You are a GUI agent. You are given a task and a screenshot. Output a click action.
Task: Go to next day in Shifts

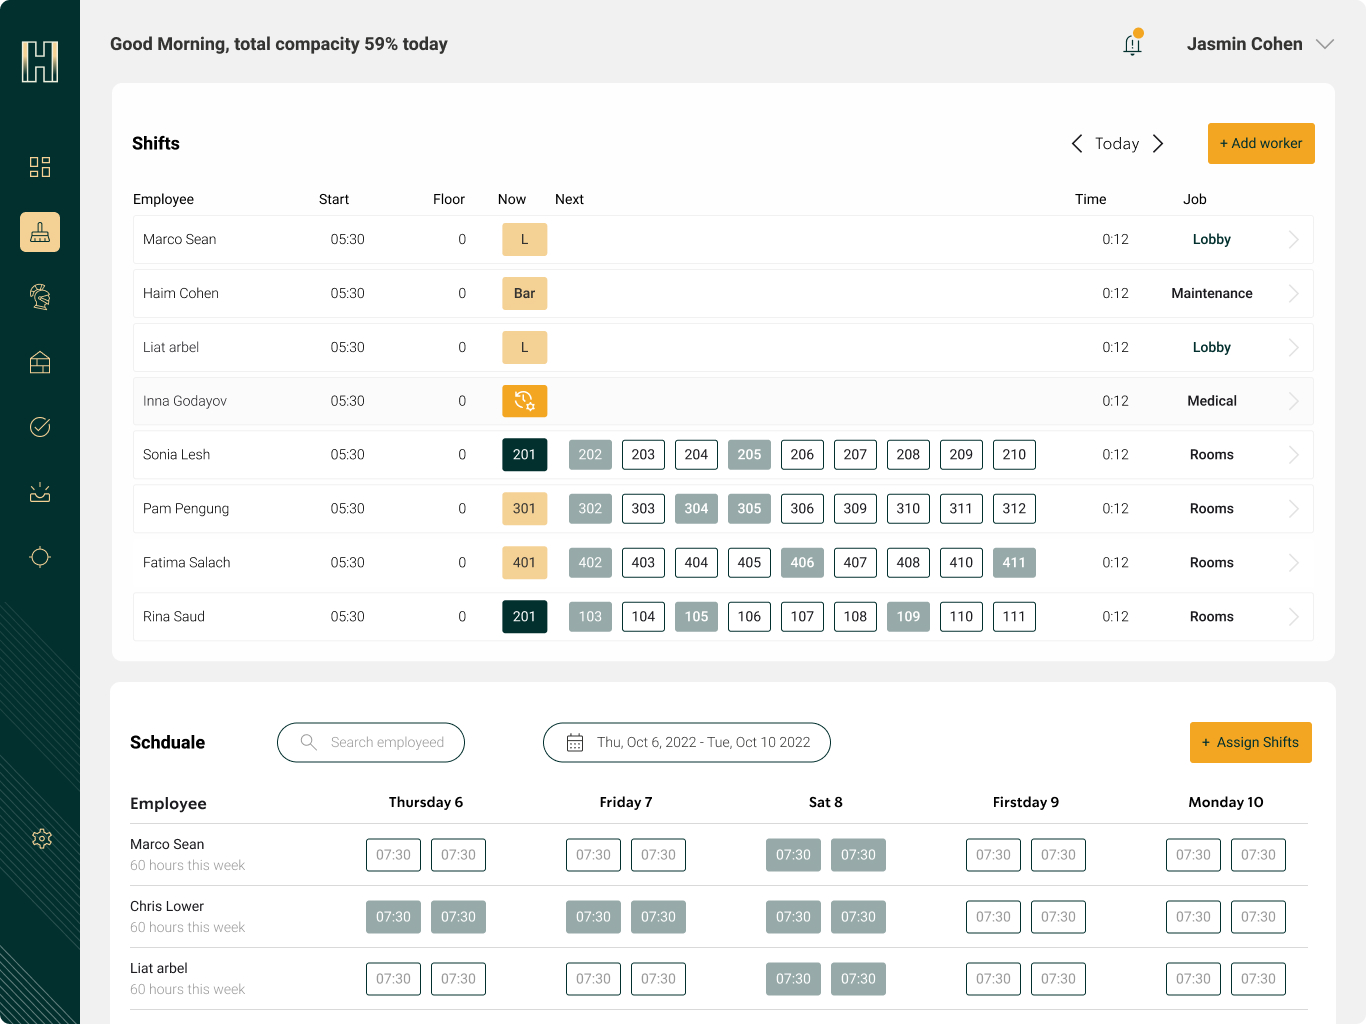tap(1158, 143)
